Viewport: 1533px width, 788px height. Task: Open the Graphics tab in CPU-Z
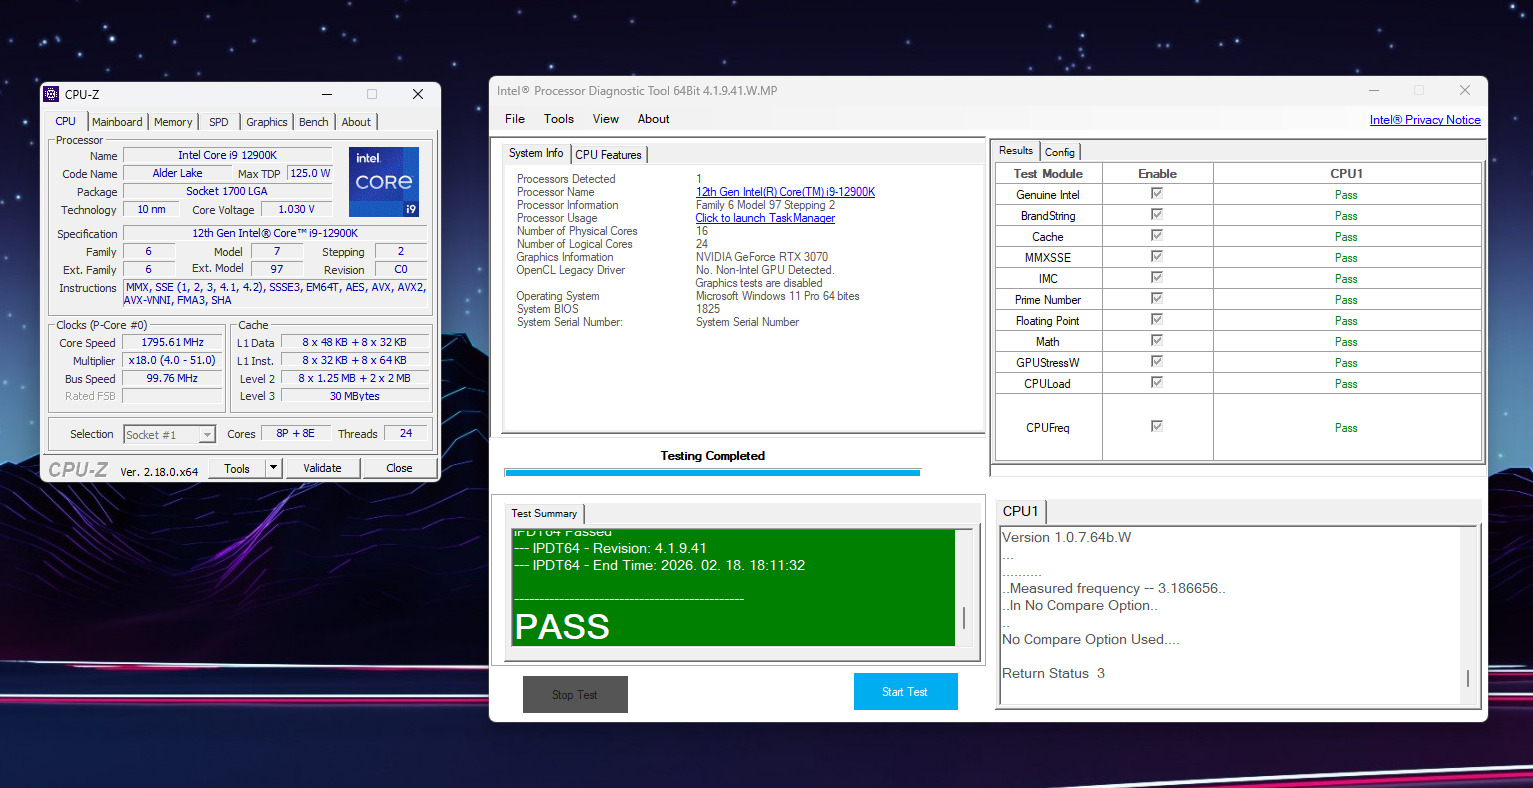click(x=267, y=122)
